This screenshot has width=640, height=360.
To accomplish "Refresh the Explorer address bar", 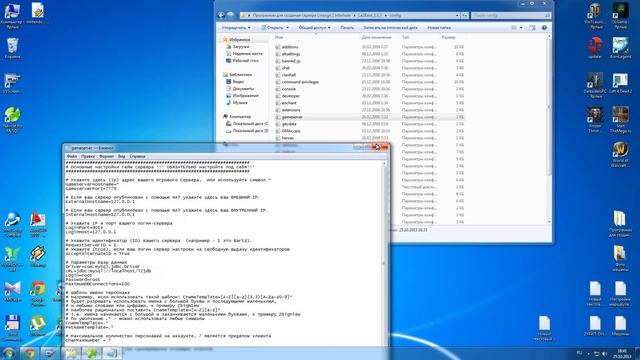I will [x=464, y=15].
